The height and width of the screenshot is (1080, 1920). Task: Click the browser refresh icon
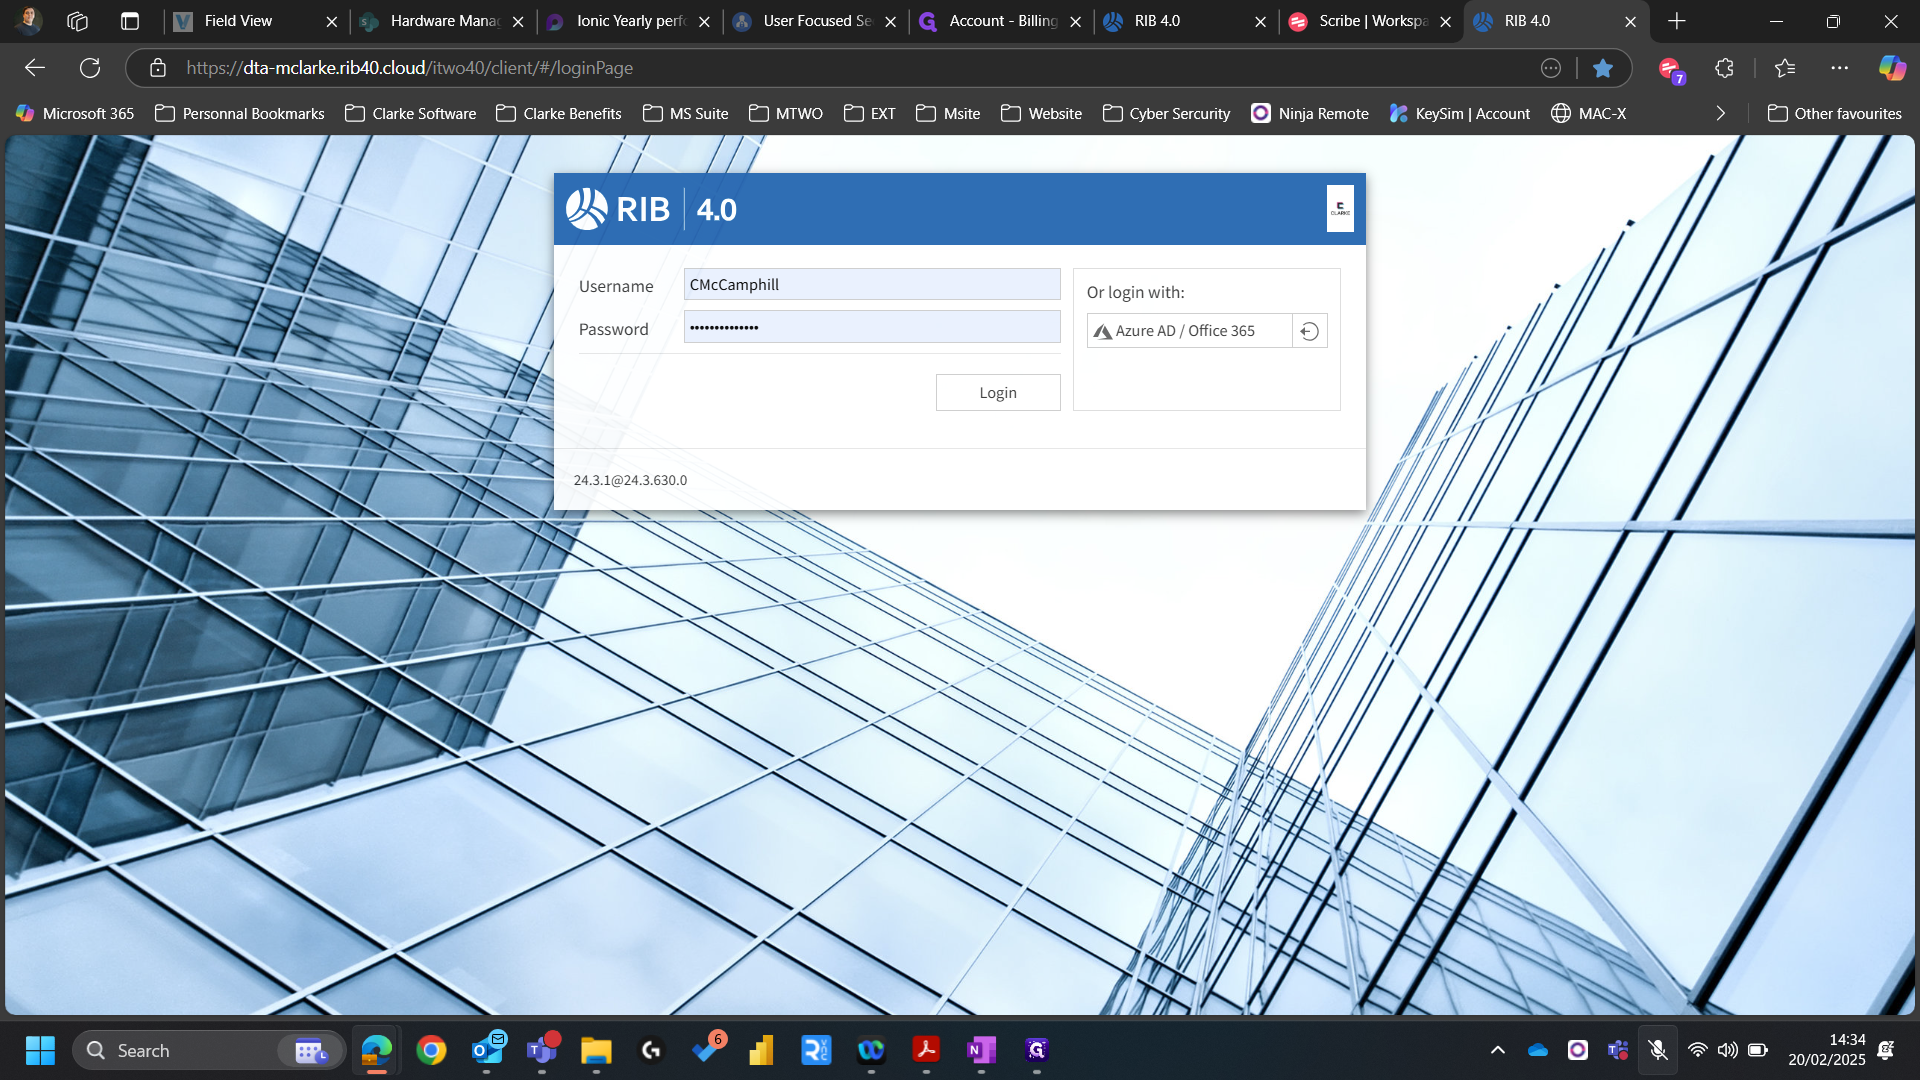90,68
